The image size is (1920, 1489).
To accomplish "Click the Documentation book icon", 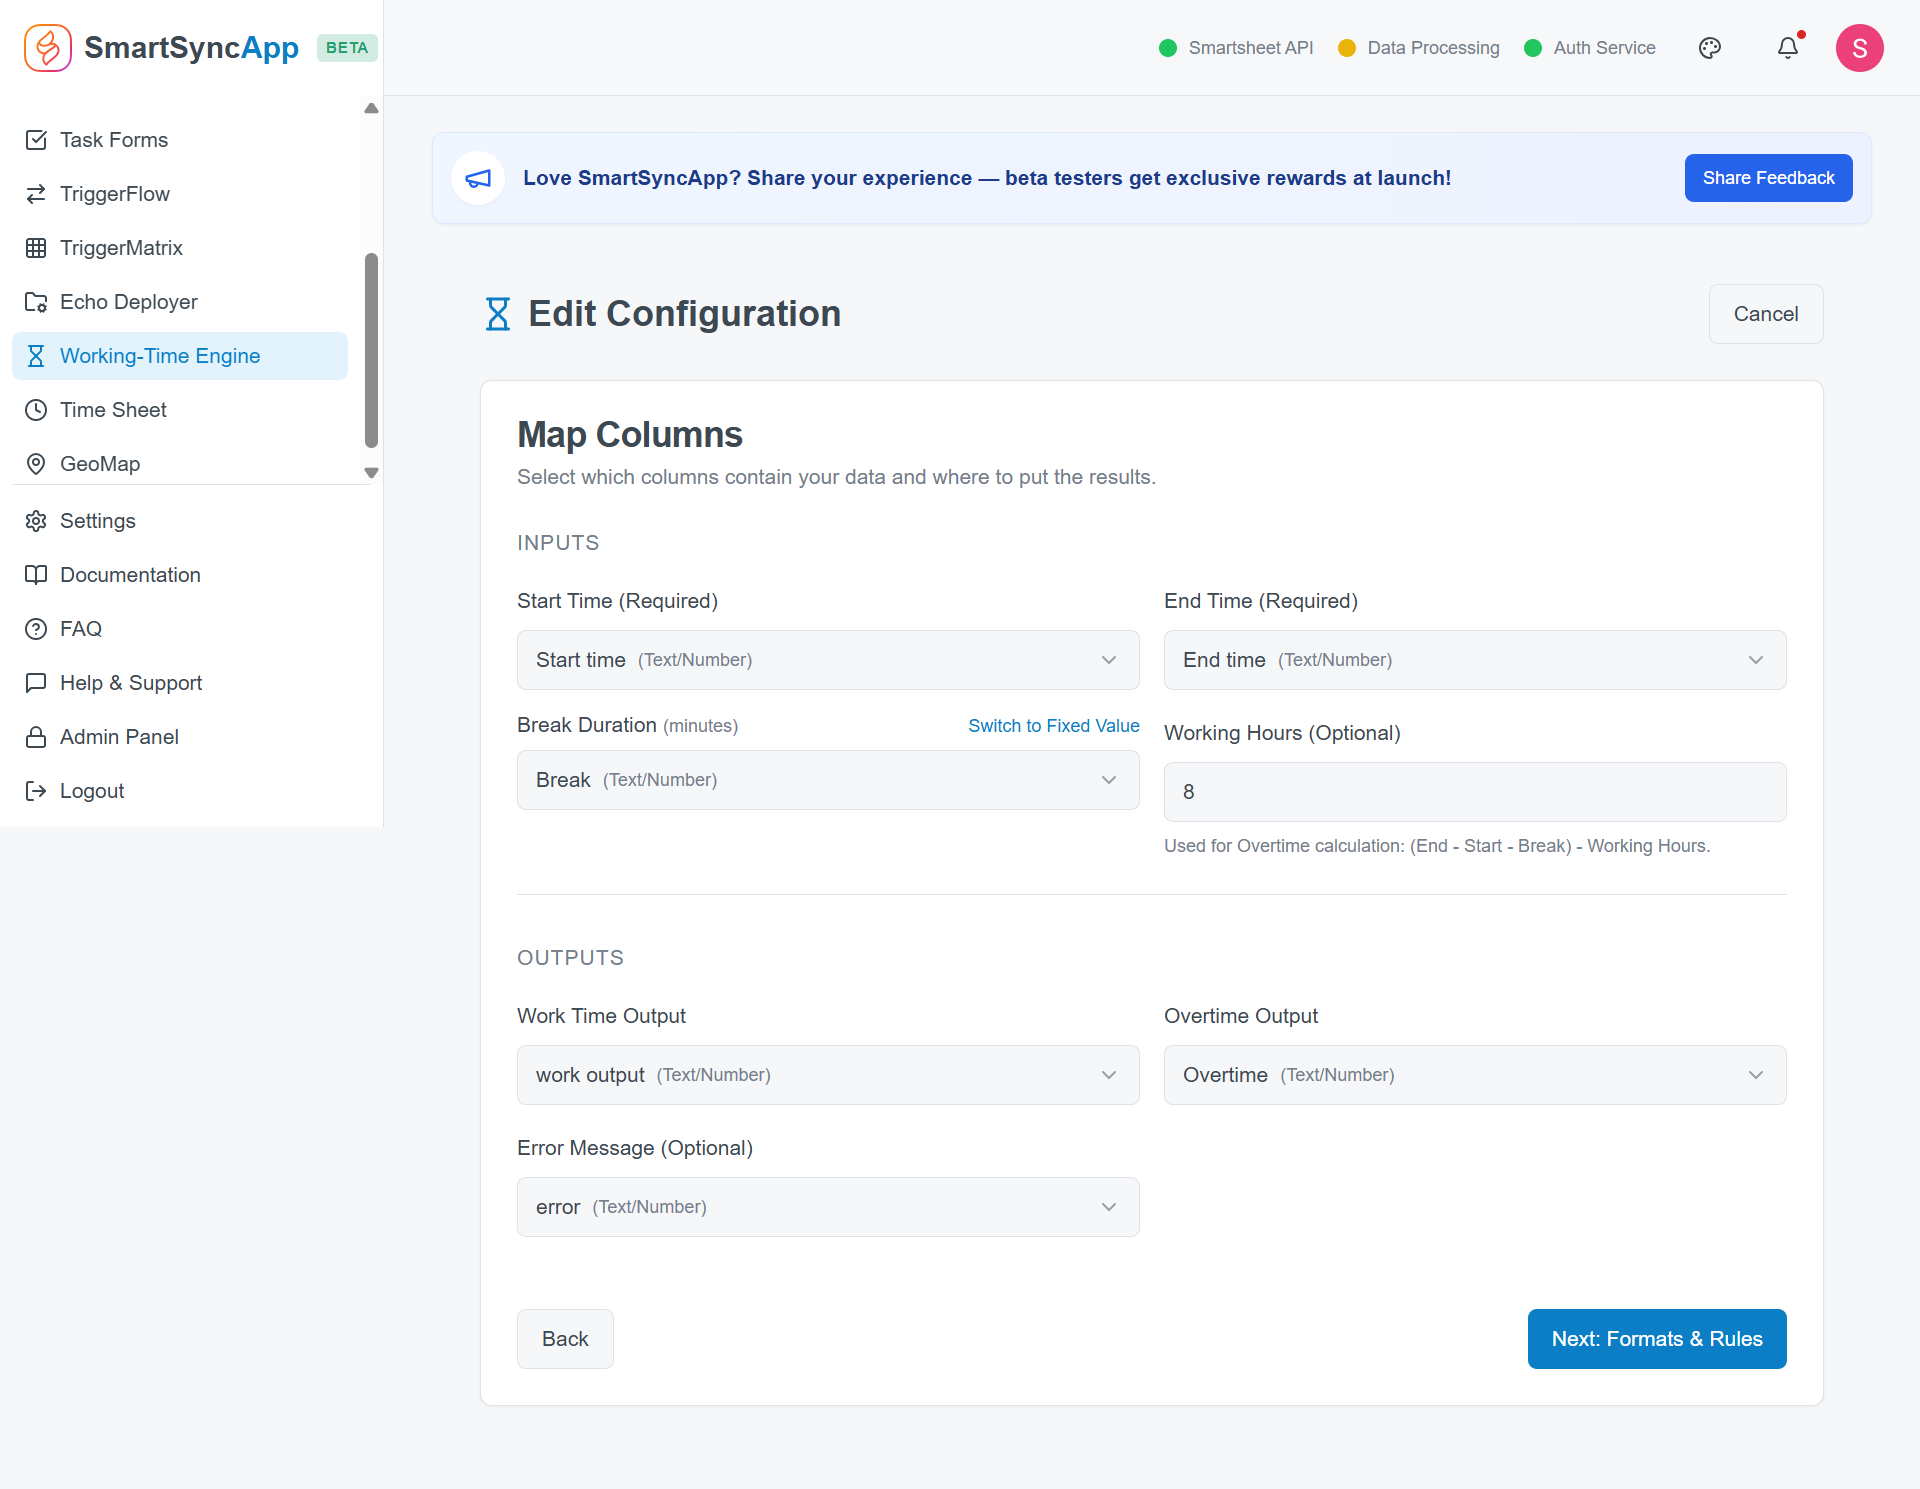I will [x=36, y=575].
